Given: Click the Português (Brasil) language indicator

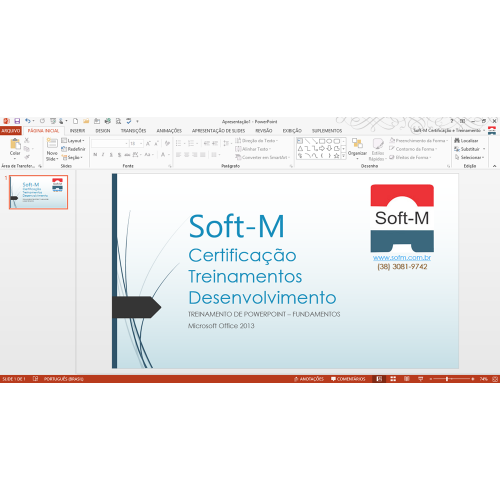Looking at the screenshot, I should point(64,379).
